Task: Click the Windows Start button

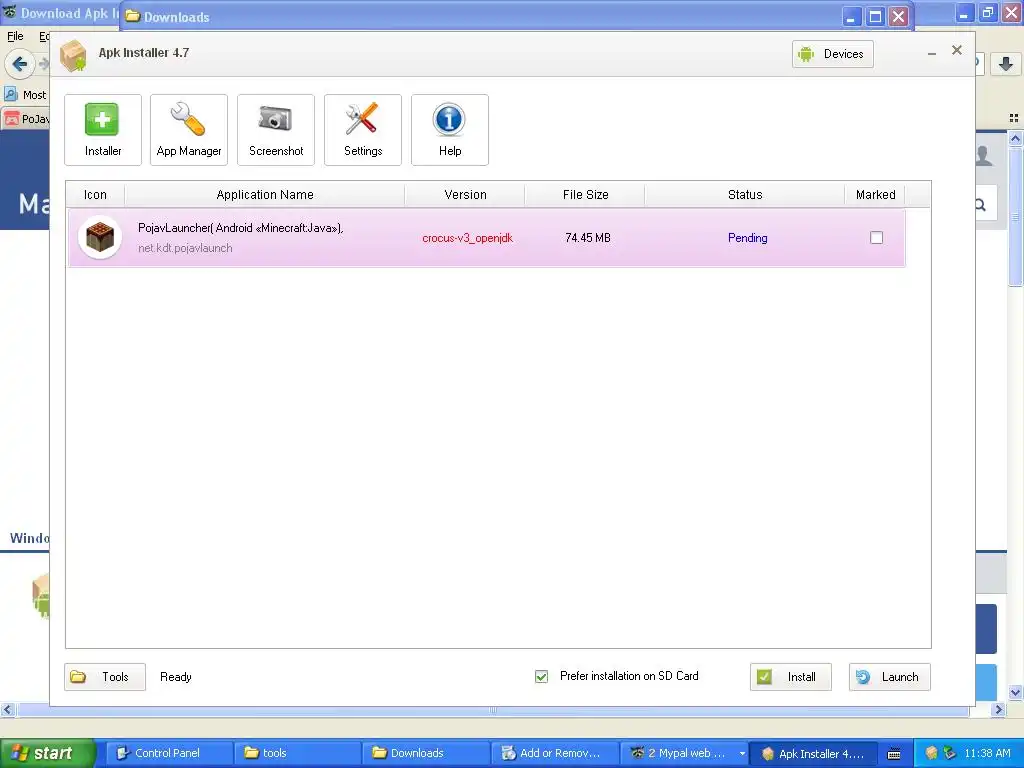Action: (x=47, y=753)
